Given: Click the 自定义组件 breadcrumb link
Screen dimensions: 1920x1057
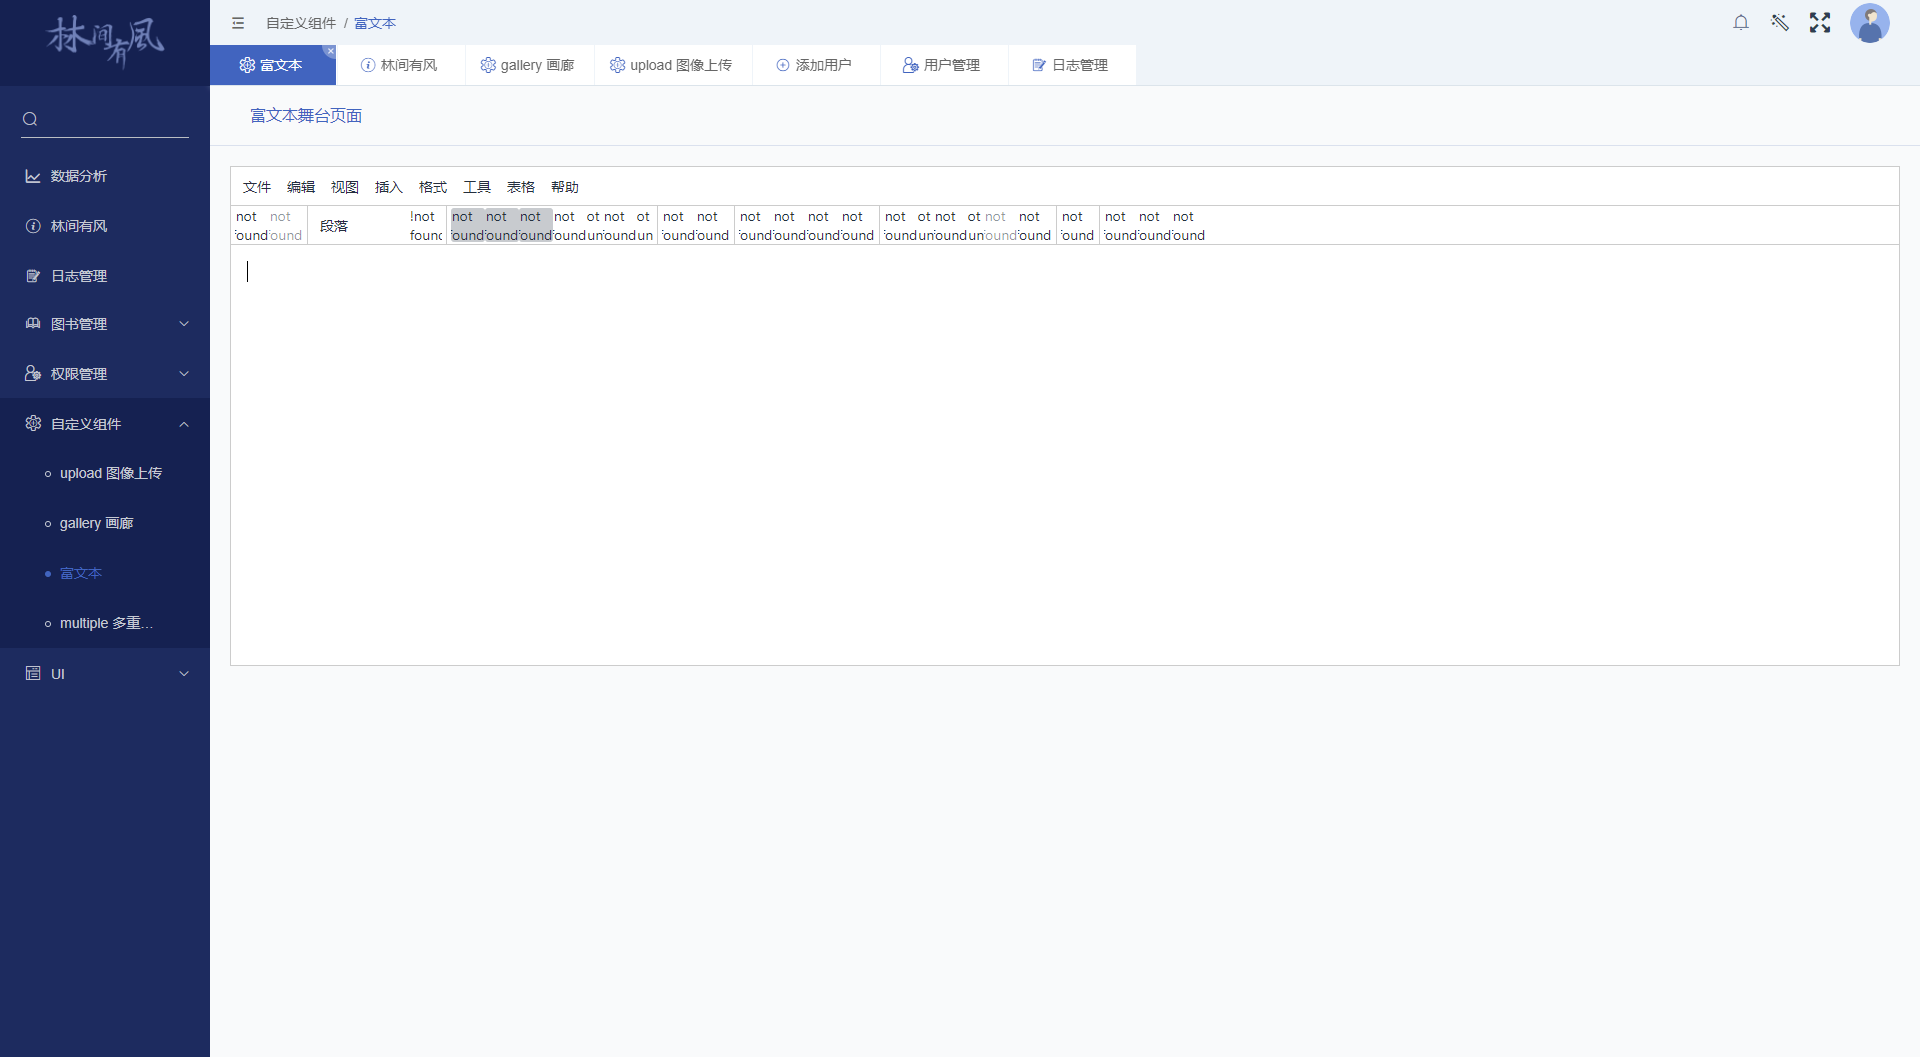Looking at the screenshot, I should (x=299, y=23).
